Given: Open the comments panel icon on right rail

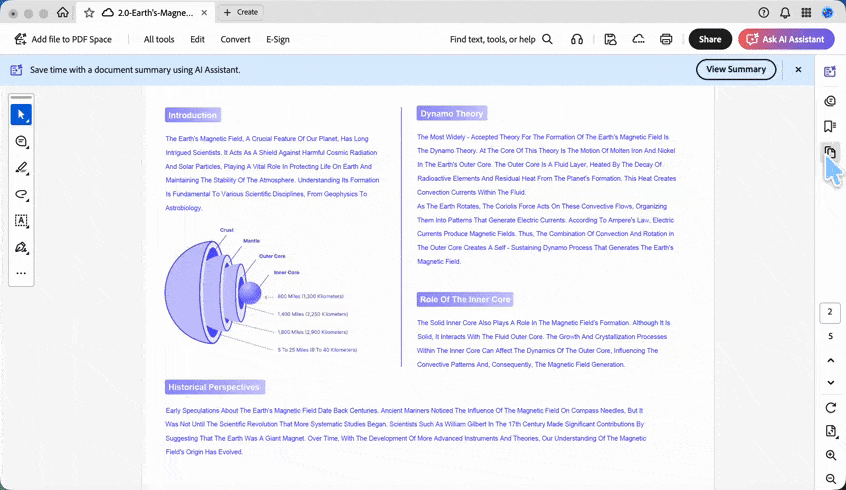Looking at the screenshot, I should click(x=830, y=101).
